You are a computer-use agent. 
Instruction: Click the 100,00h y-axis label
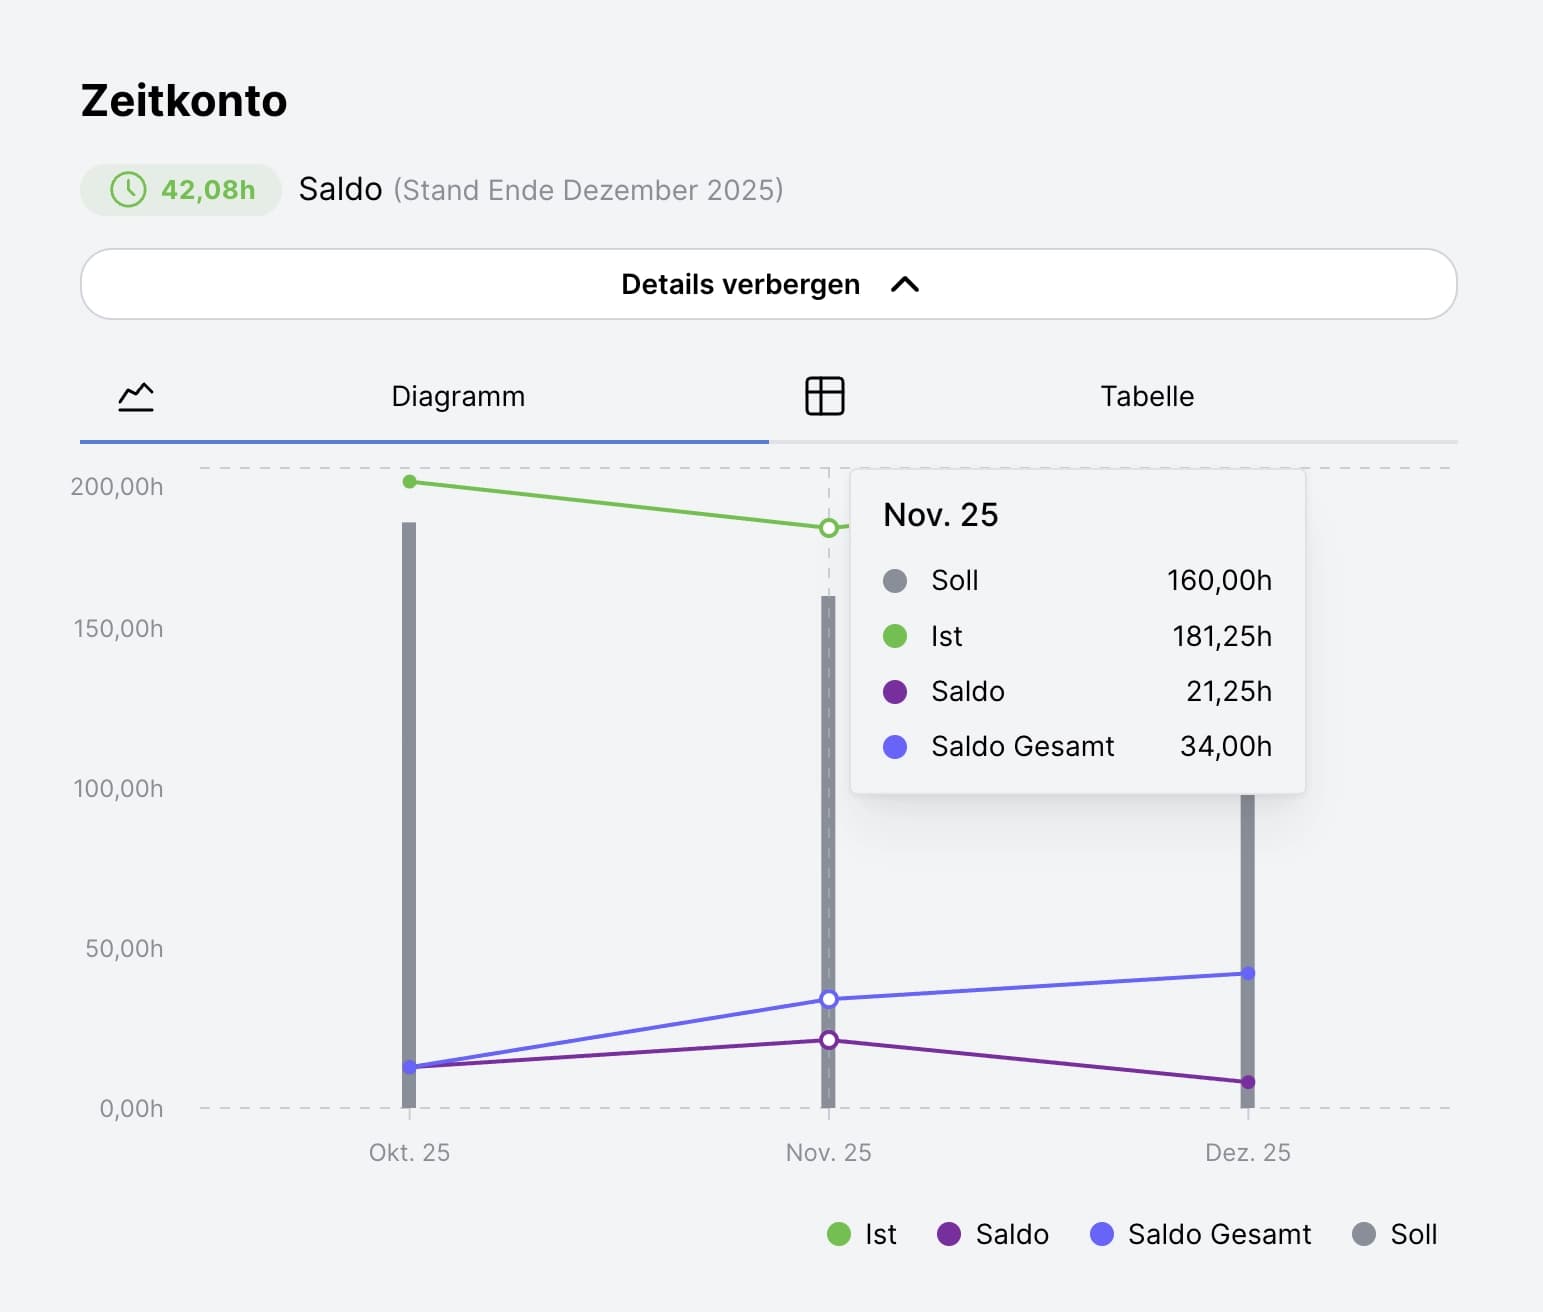pos(118,789)
